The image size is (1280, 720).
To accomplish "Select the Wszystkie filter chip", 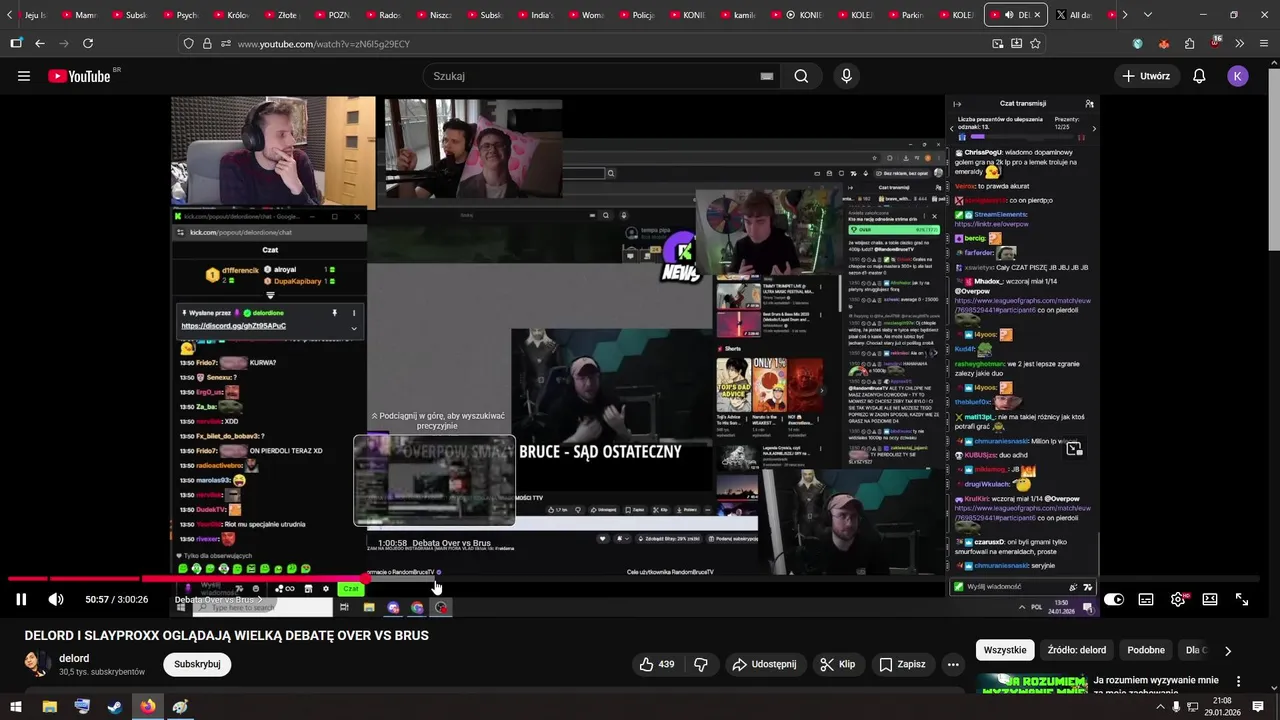I will [x=1005, y=650].
